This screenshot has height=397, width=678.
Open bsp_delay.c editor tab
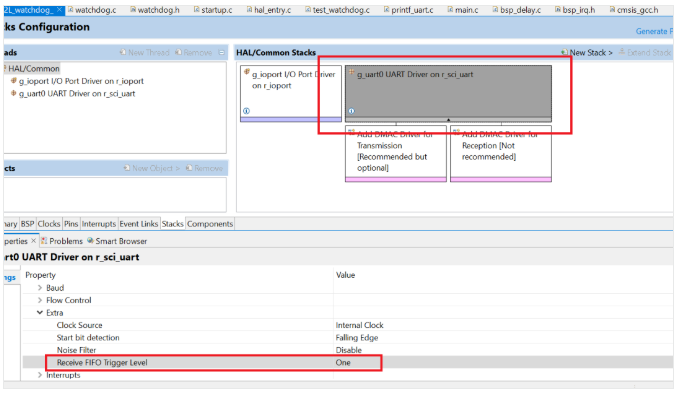516,10
